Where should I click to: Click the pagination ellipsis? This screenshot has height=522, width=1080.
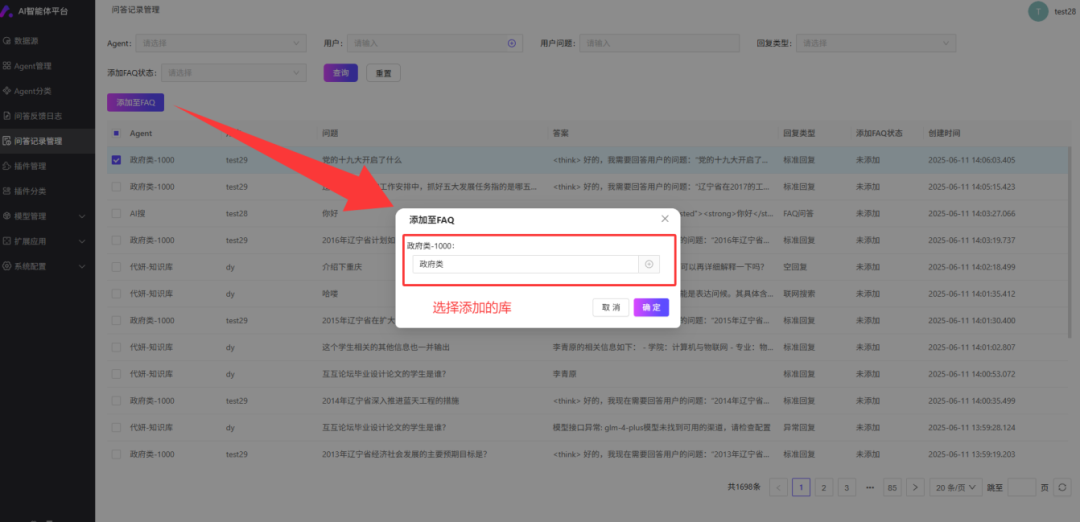click(869, 487)
